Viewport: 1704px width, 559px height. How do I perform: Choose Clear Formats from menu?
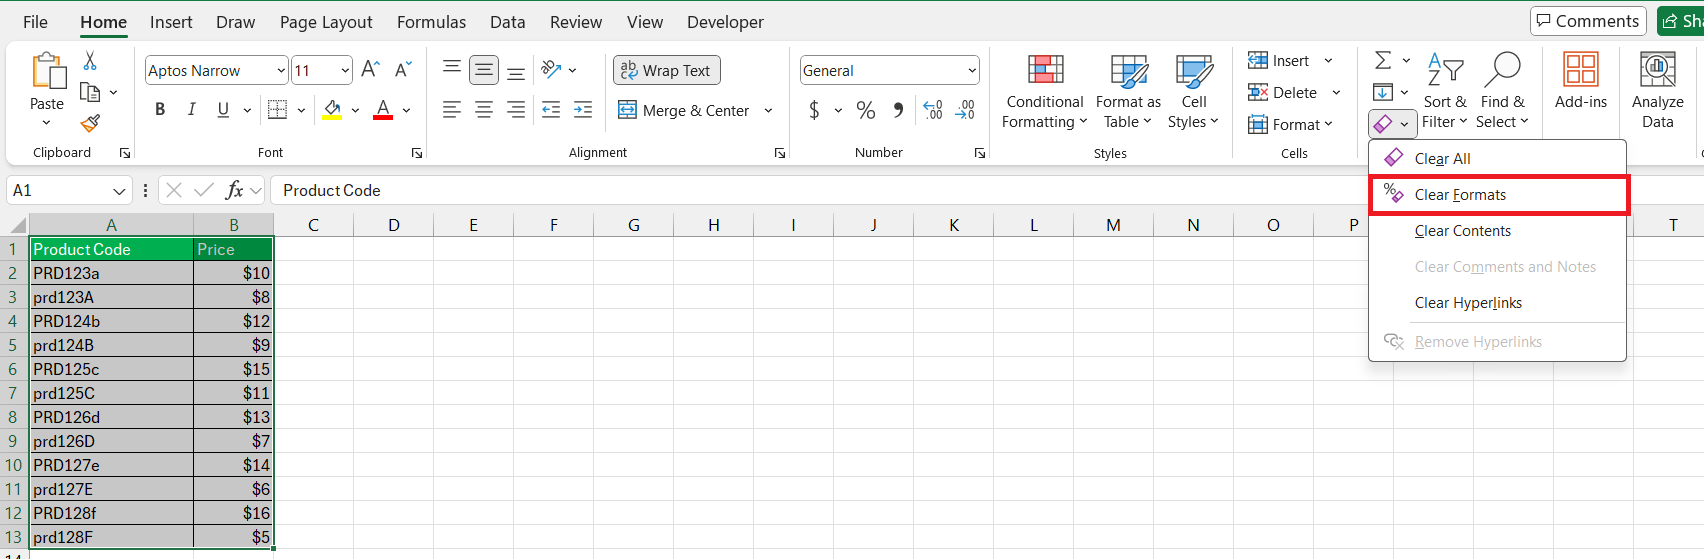pyautogui.click(x=1497, y=194)
